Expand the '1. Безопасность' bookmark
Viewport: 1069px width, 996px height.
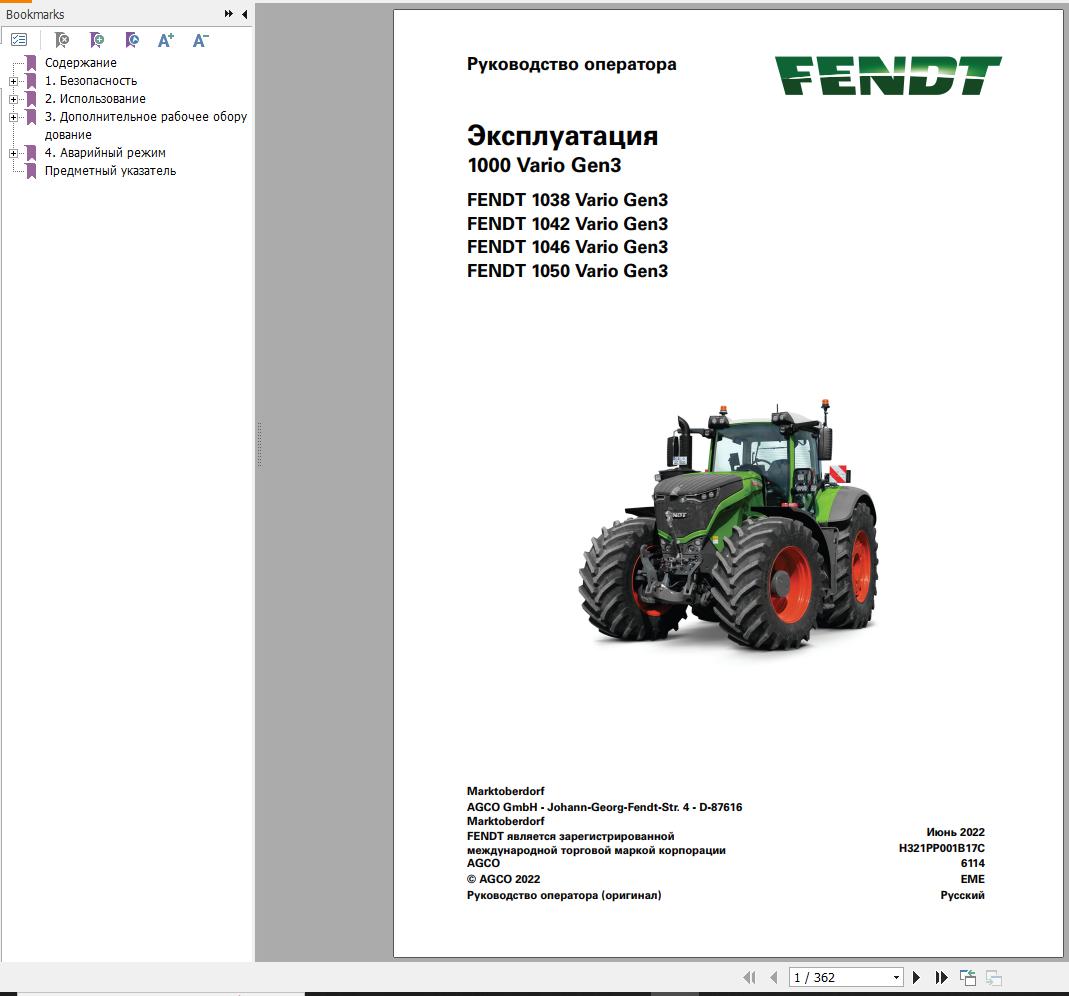pyautogui.click(x=13, y=81)
